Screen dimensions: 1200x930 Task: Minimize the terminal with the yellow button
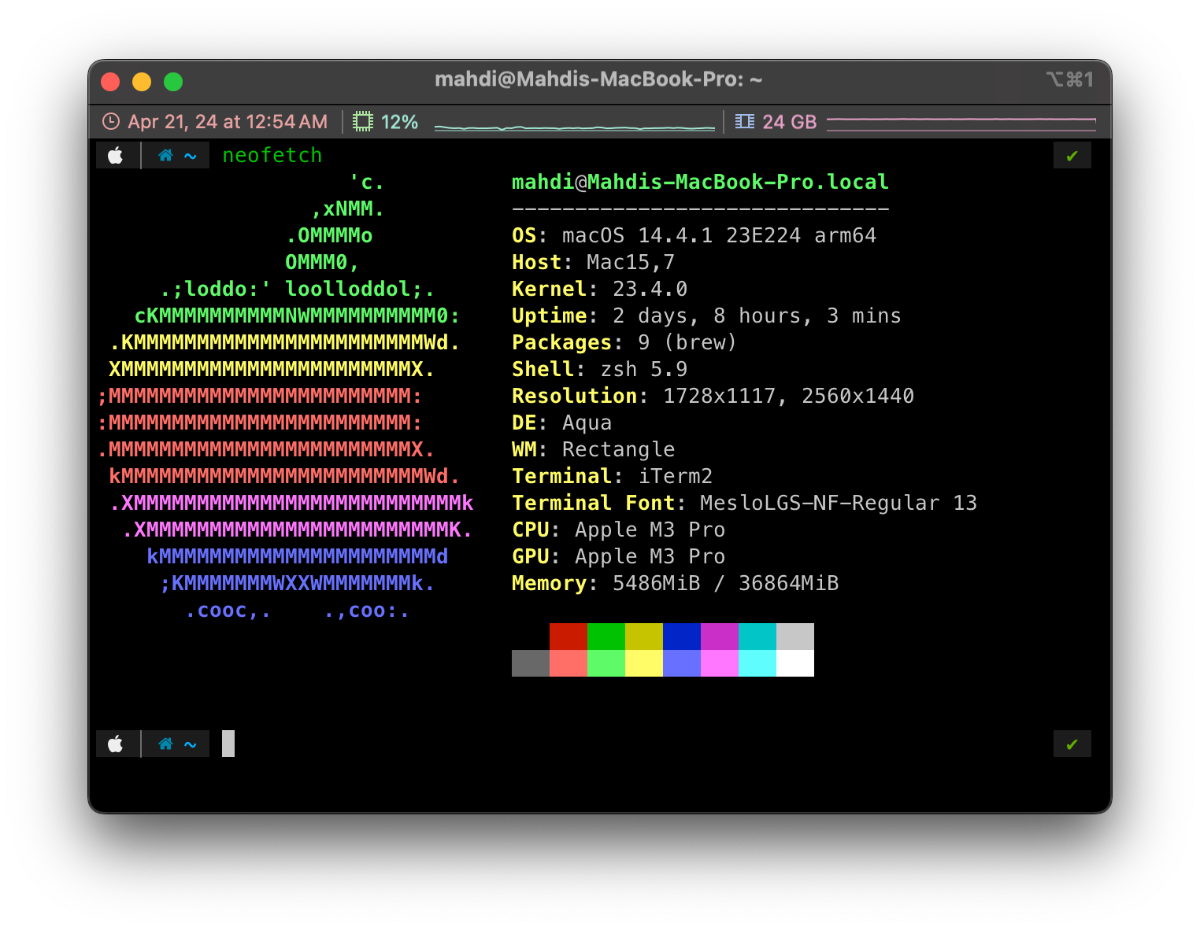click(142, 82)
